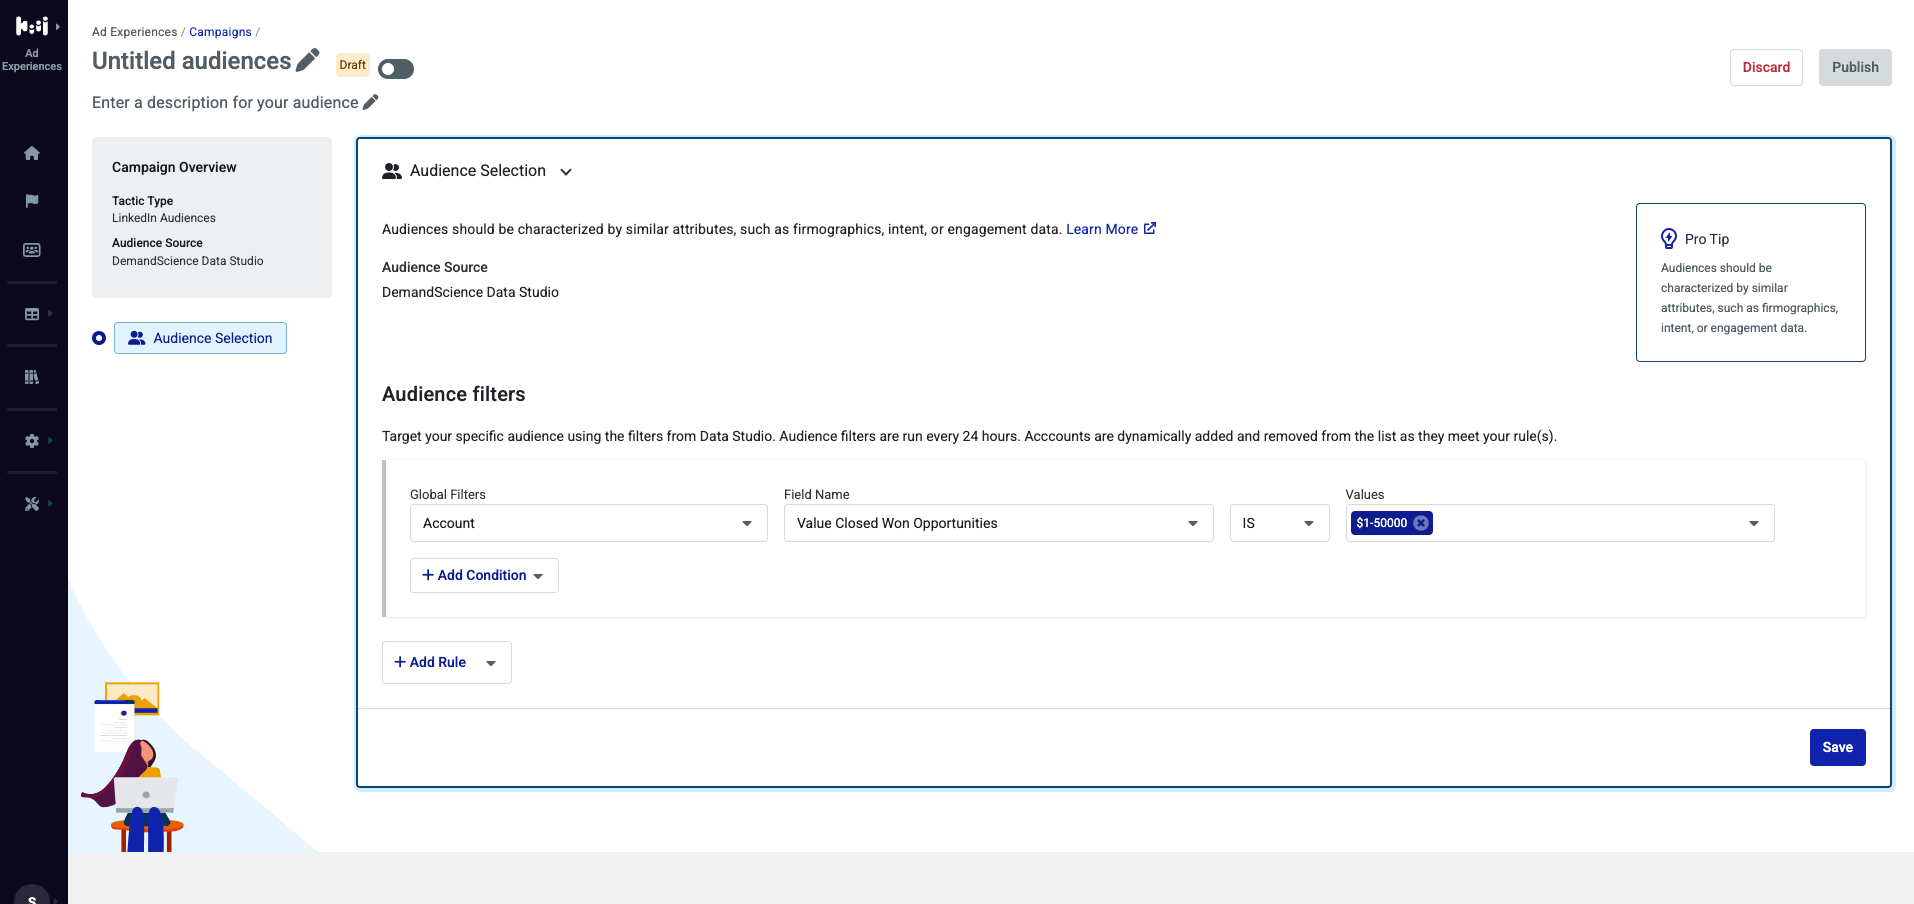This screenshot has width=1914, height=904.
Task: Open the Values dropdown arrow
Action: pyautogui.click(x=1754, y=523)
